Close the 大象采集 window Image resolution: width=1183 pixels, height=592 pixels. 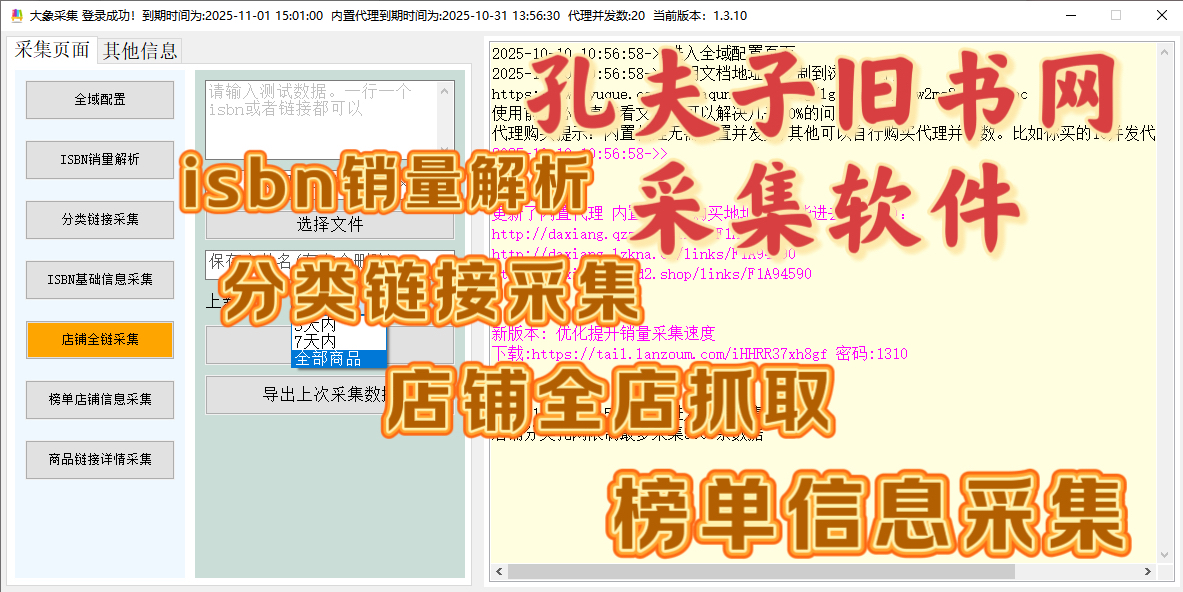1161,15
